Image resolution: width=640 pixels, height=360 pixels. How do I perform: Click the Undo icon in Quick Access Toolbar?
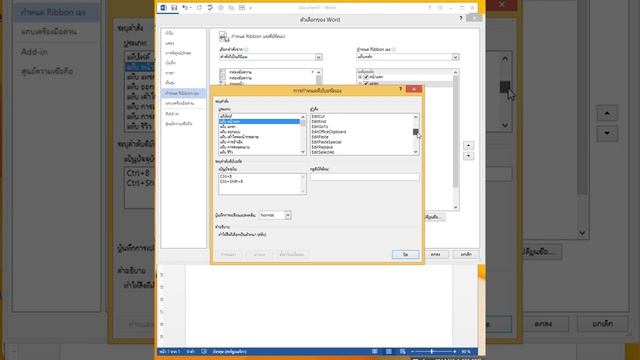185,8
